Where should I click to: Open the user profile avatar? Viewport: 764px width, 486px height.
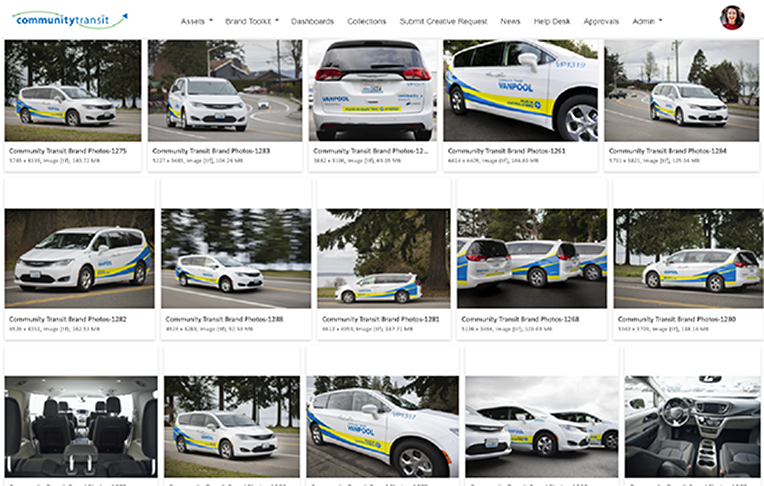732,18
